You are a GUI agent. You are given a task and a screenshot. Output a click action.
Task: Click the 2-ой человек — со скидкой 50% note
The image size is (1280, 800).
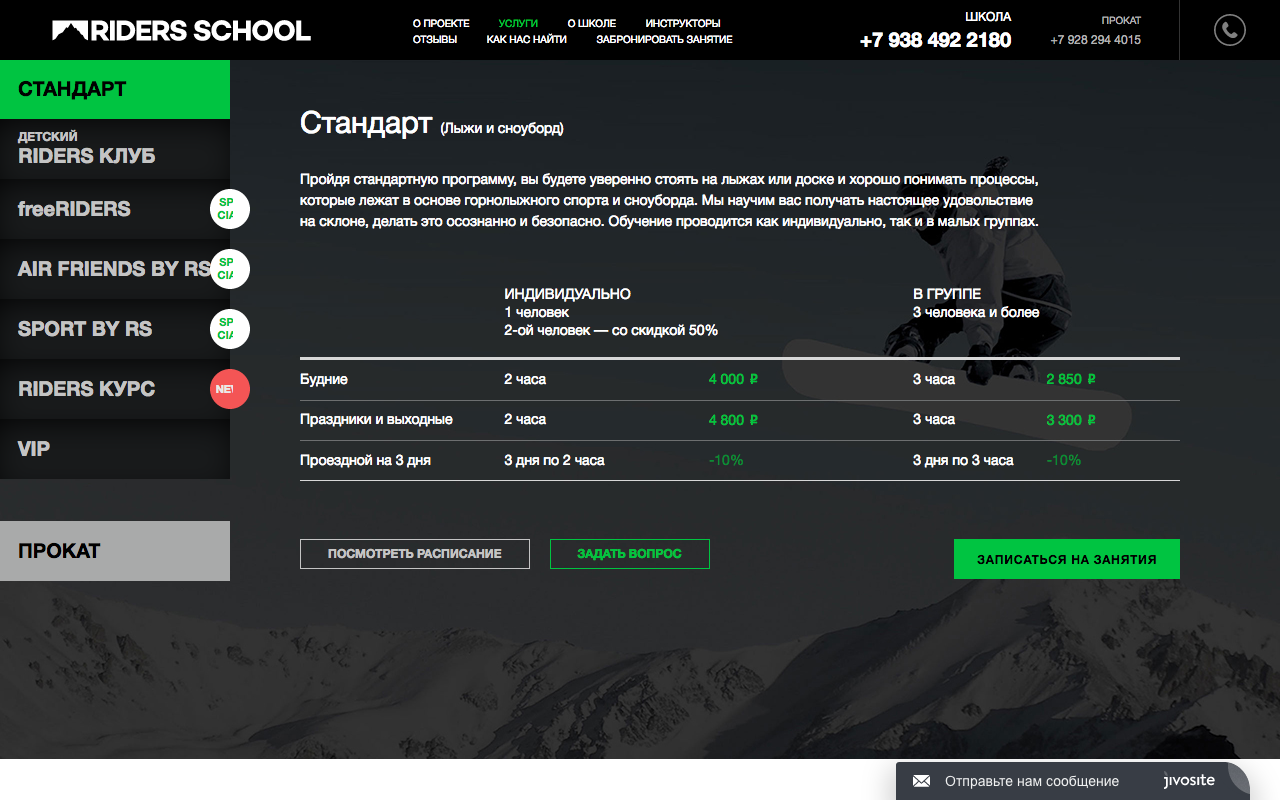[611, 330]
